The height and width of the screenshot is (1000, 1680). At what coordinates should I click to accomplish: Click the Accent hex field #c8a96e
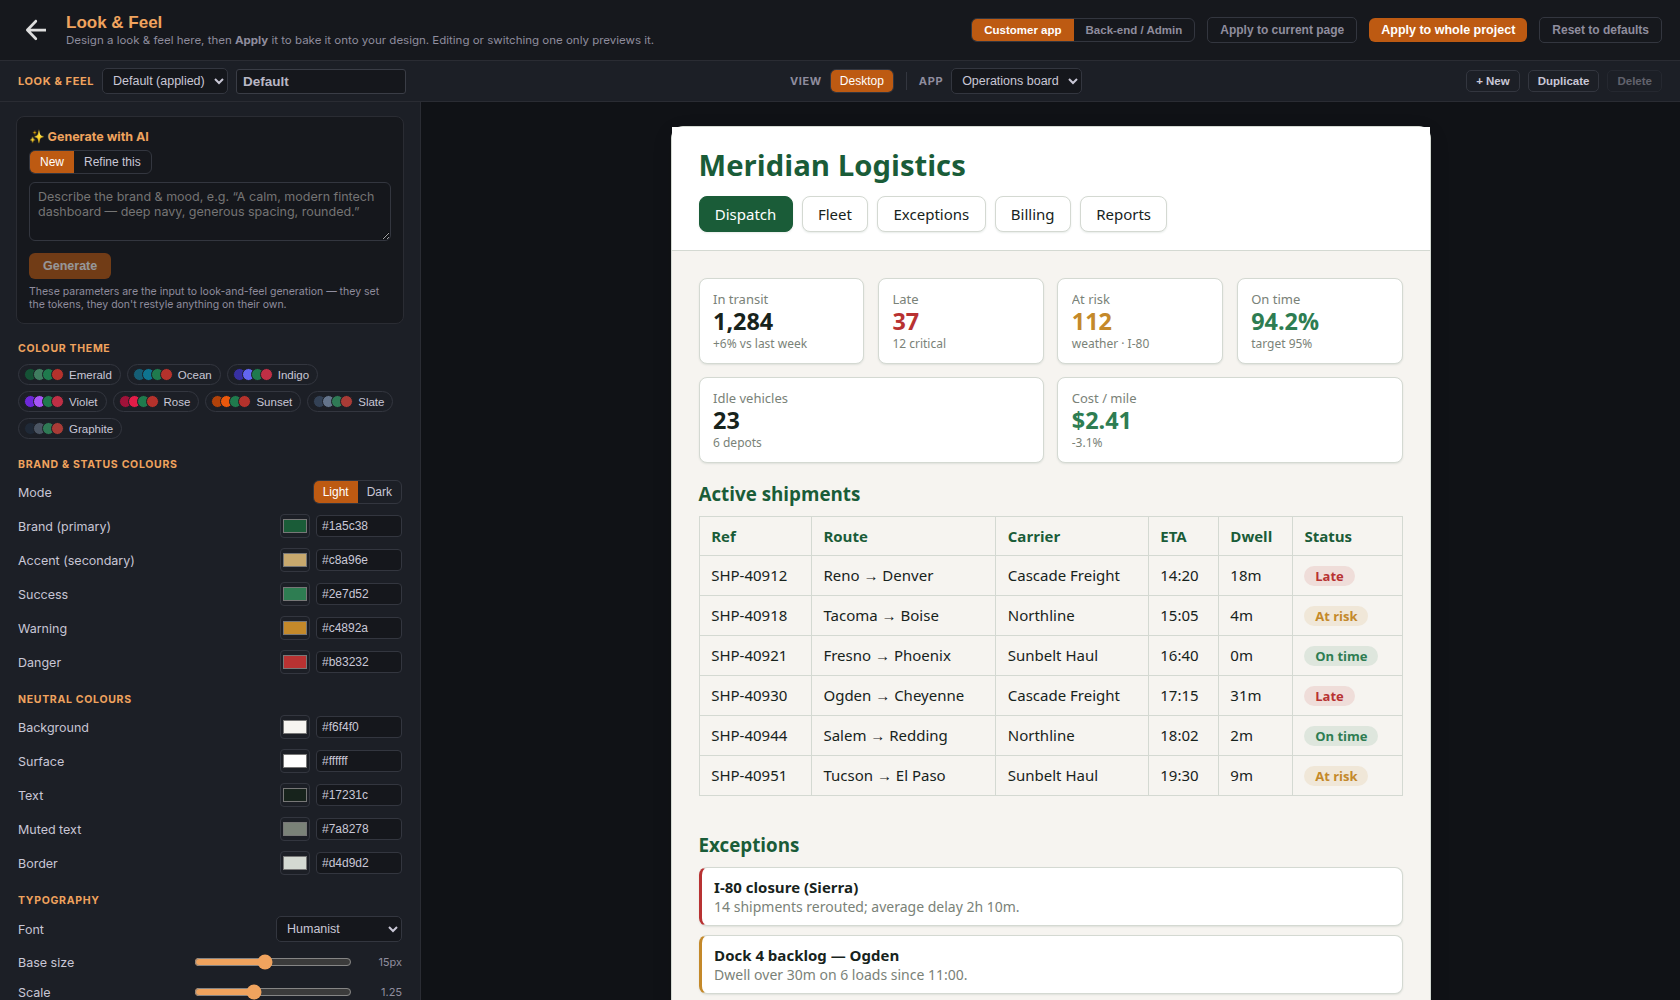pos(359,560)
